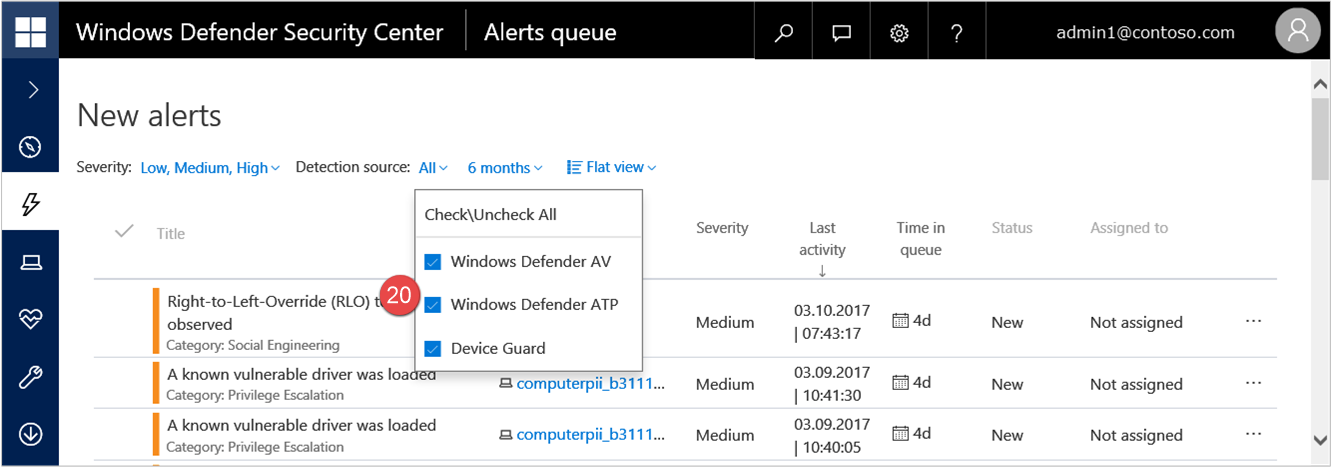This screenshot has width=1332, height=467.
Task: Select the machines list laptop icon
Action: (30, 262)
